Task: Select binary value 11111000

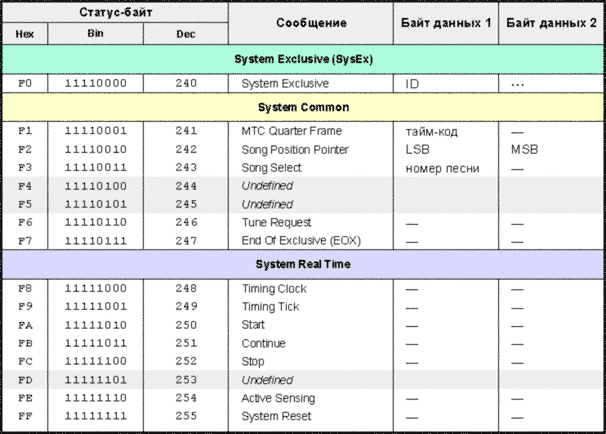Action: coord(95,289)
